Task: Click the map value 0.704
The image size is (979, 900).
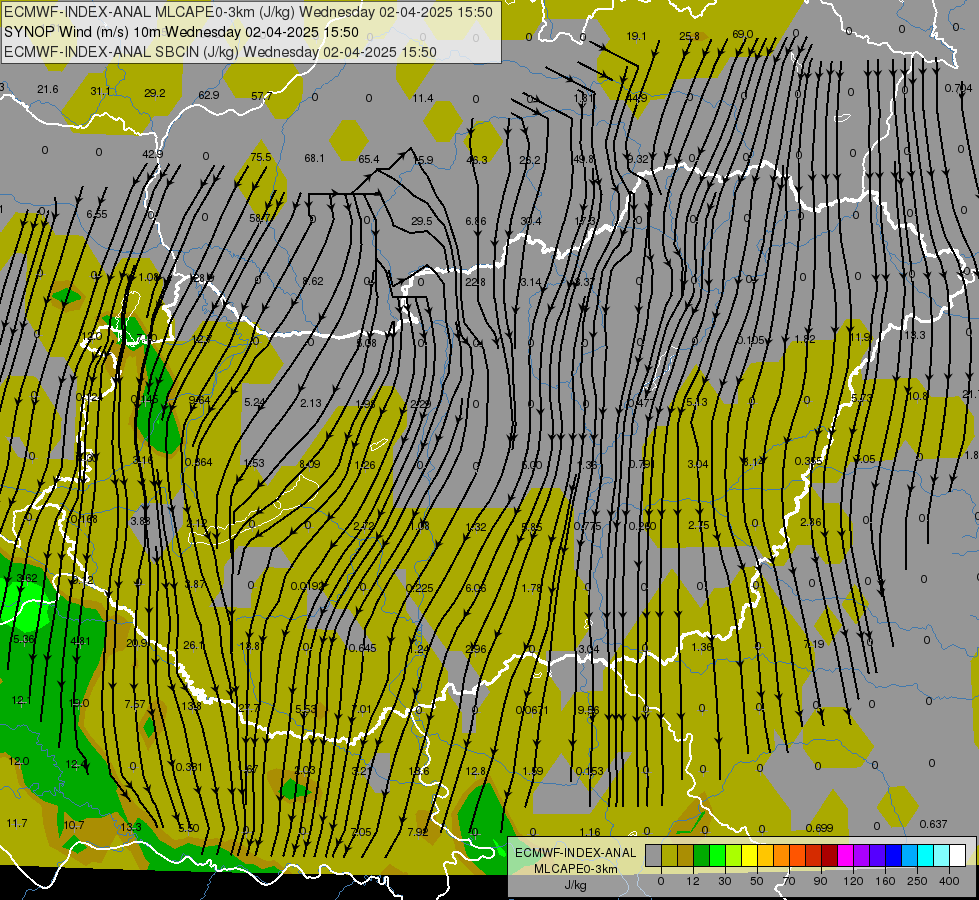Action: point(958,88)
